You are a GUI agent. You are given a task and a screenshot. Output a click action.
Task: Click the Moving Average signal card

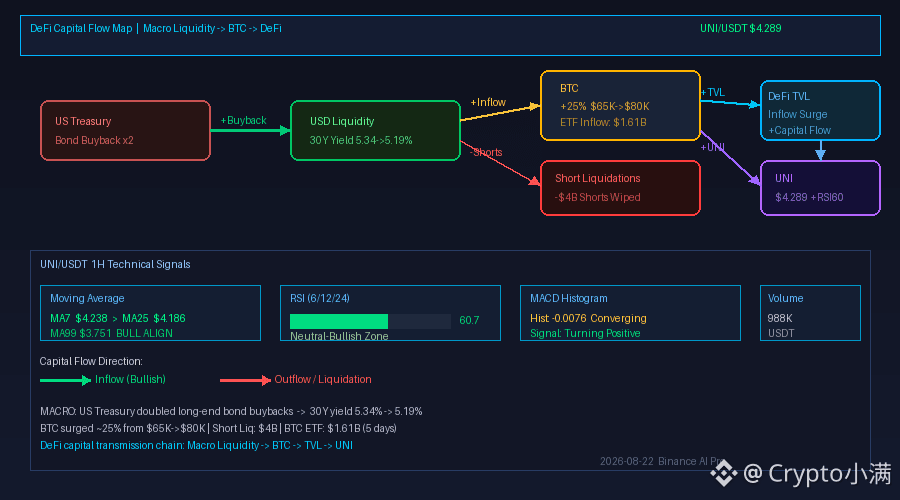pos(150,313)
